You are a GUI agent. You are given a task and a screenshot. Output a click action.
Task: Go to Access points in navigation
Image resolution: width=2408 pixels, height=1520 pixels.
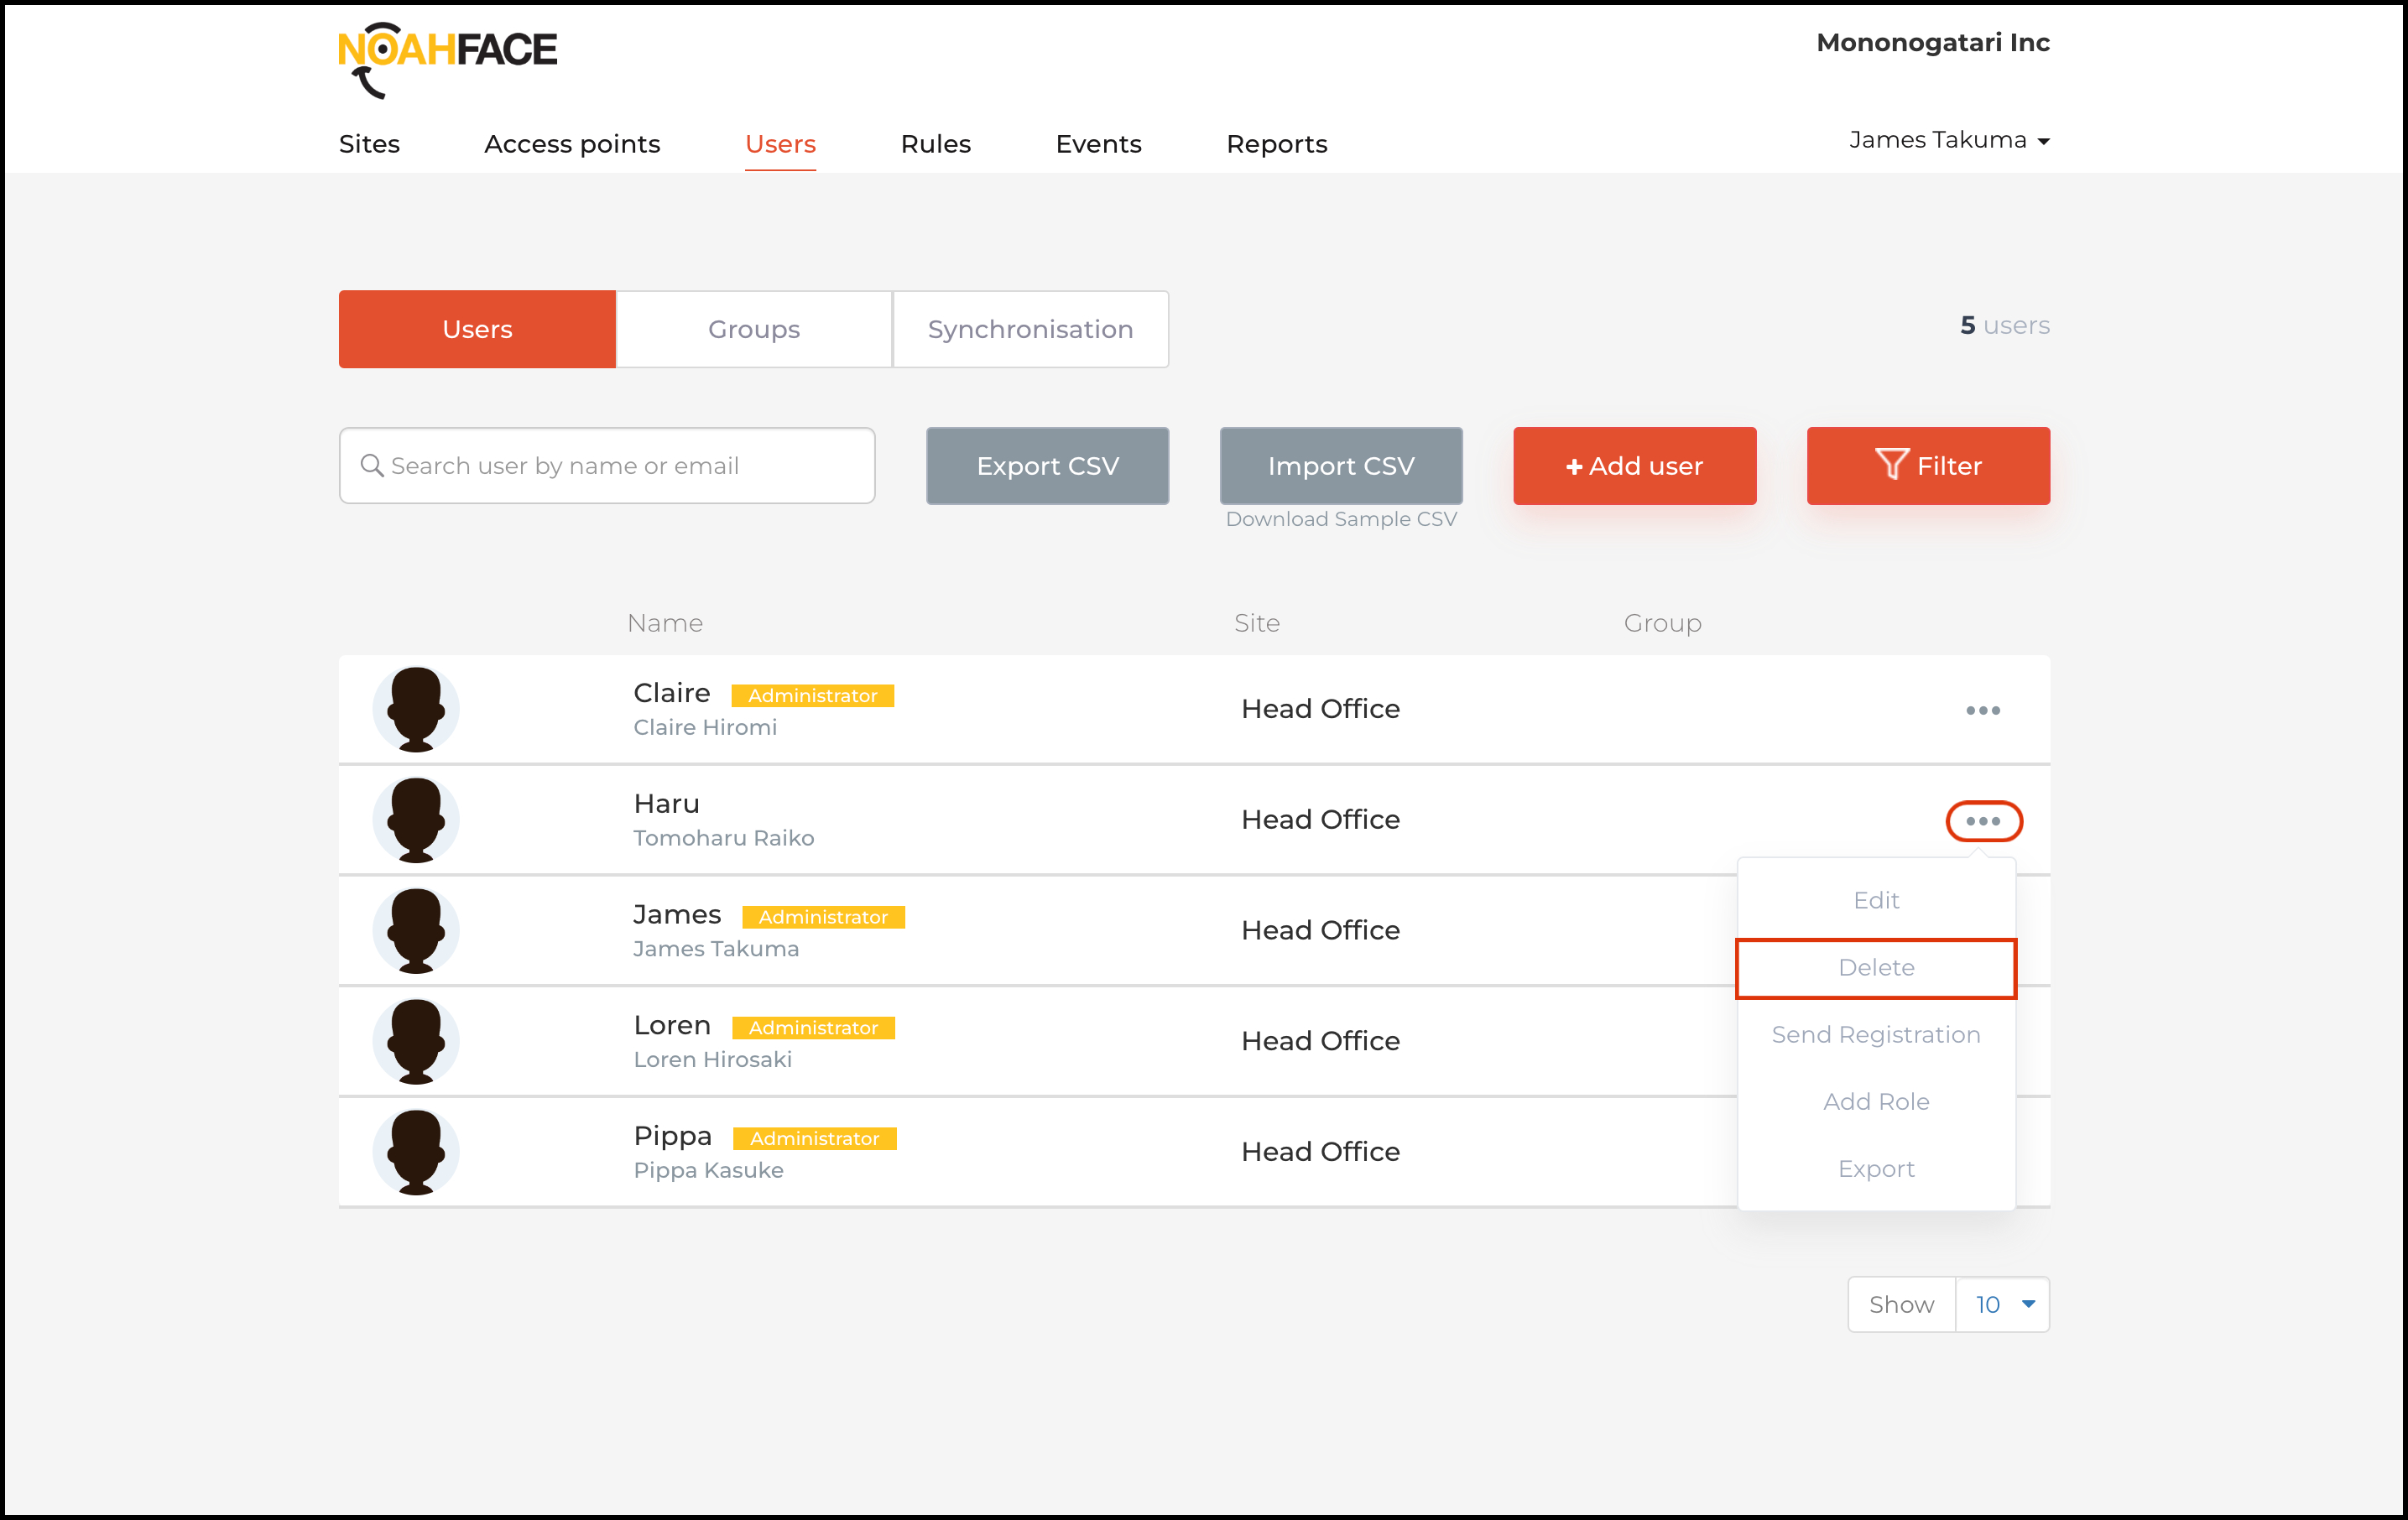(x=571, y=144)
